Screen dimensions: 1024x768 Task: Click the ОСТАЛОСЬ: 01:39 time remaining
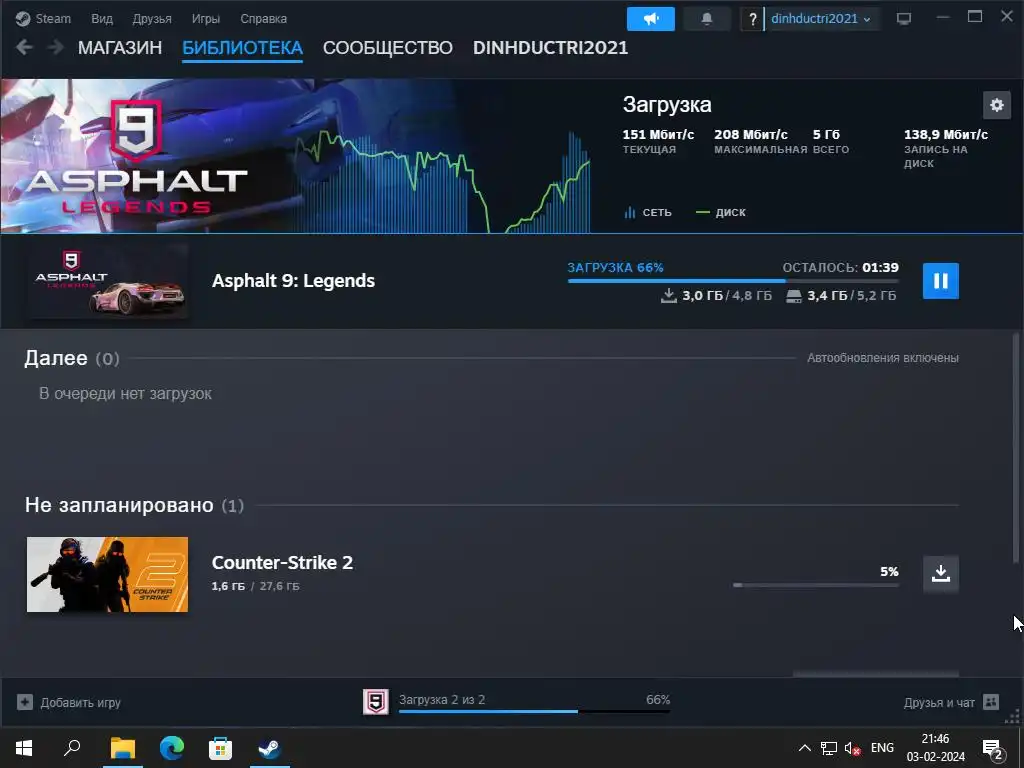[x=840, y=268]
